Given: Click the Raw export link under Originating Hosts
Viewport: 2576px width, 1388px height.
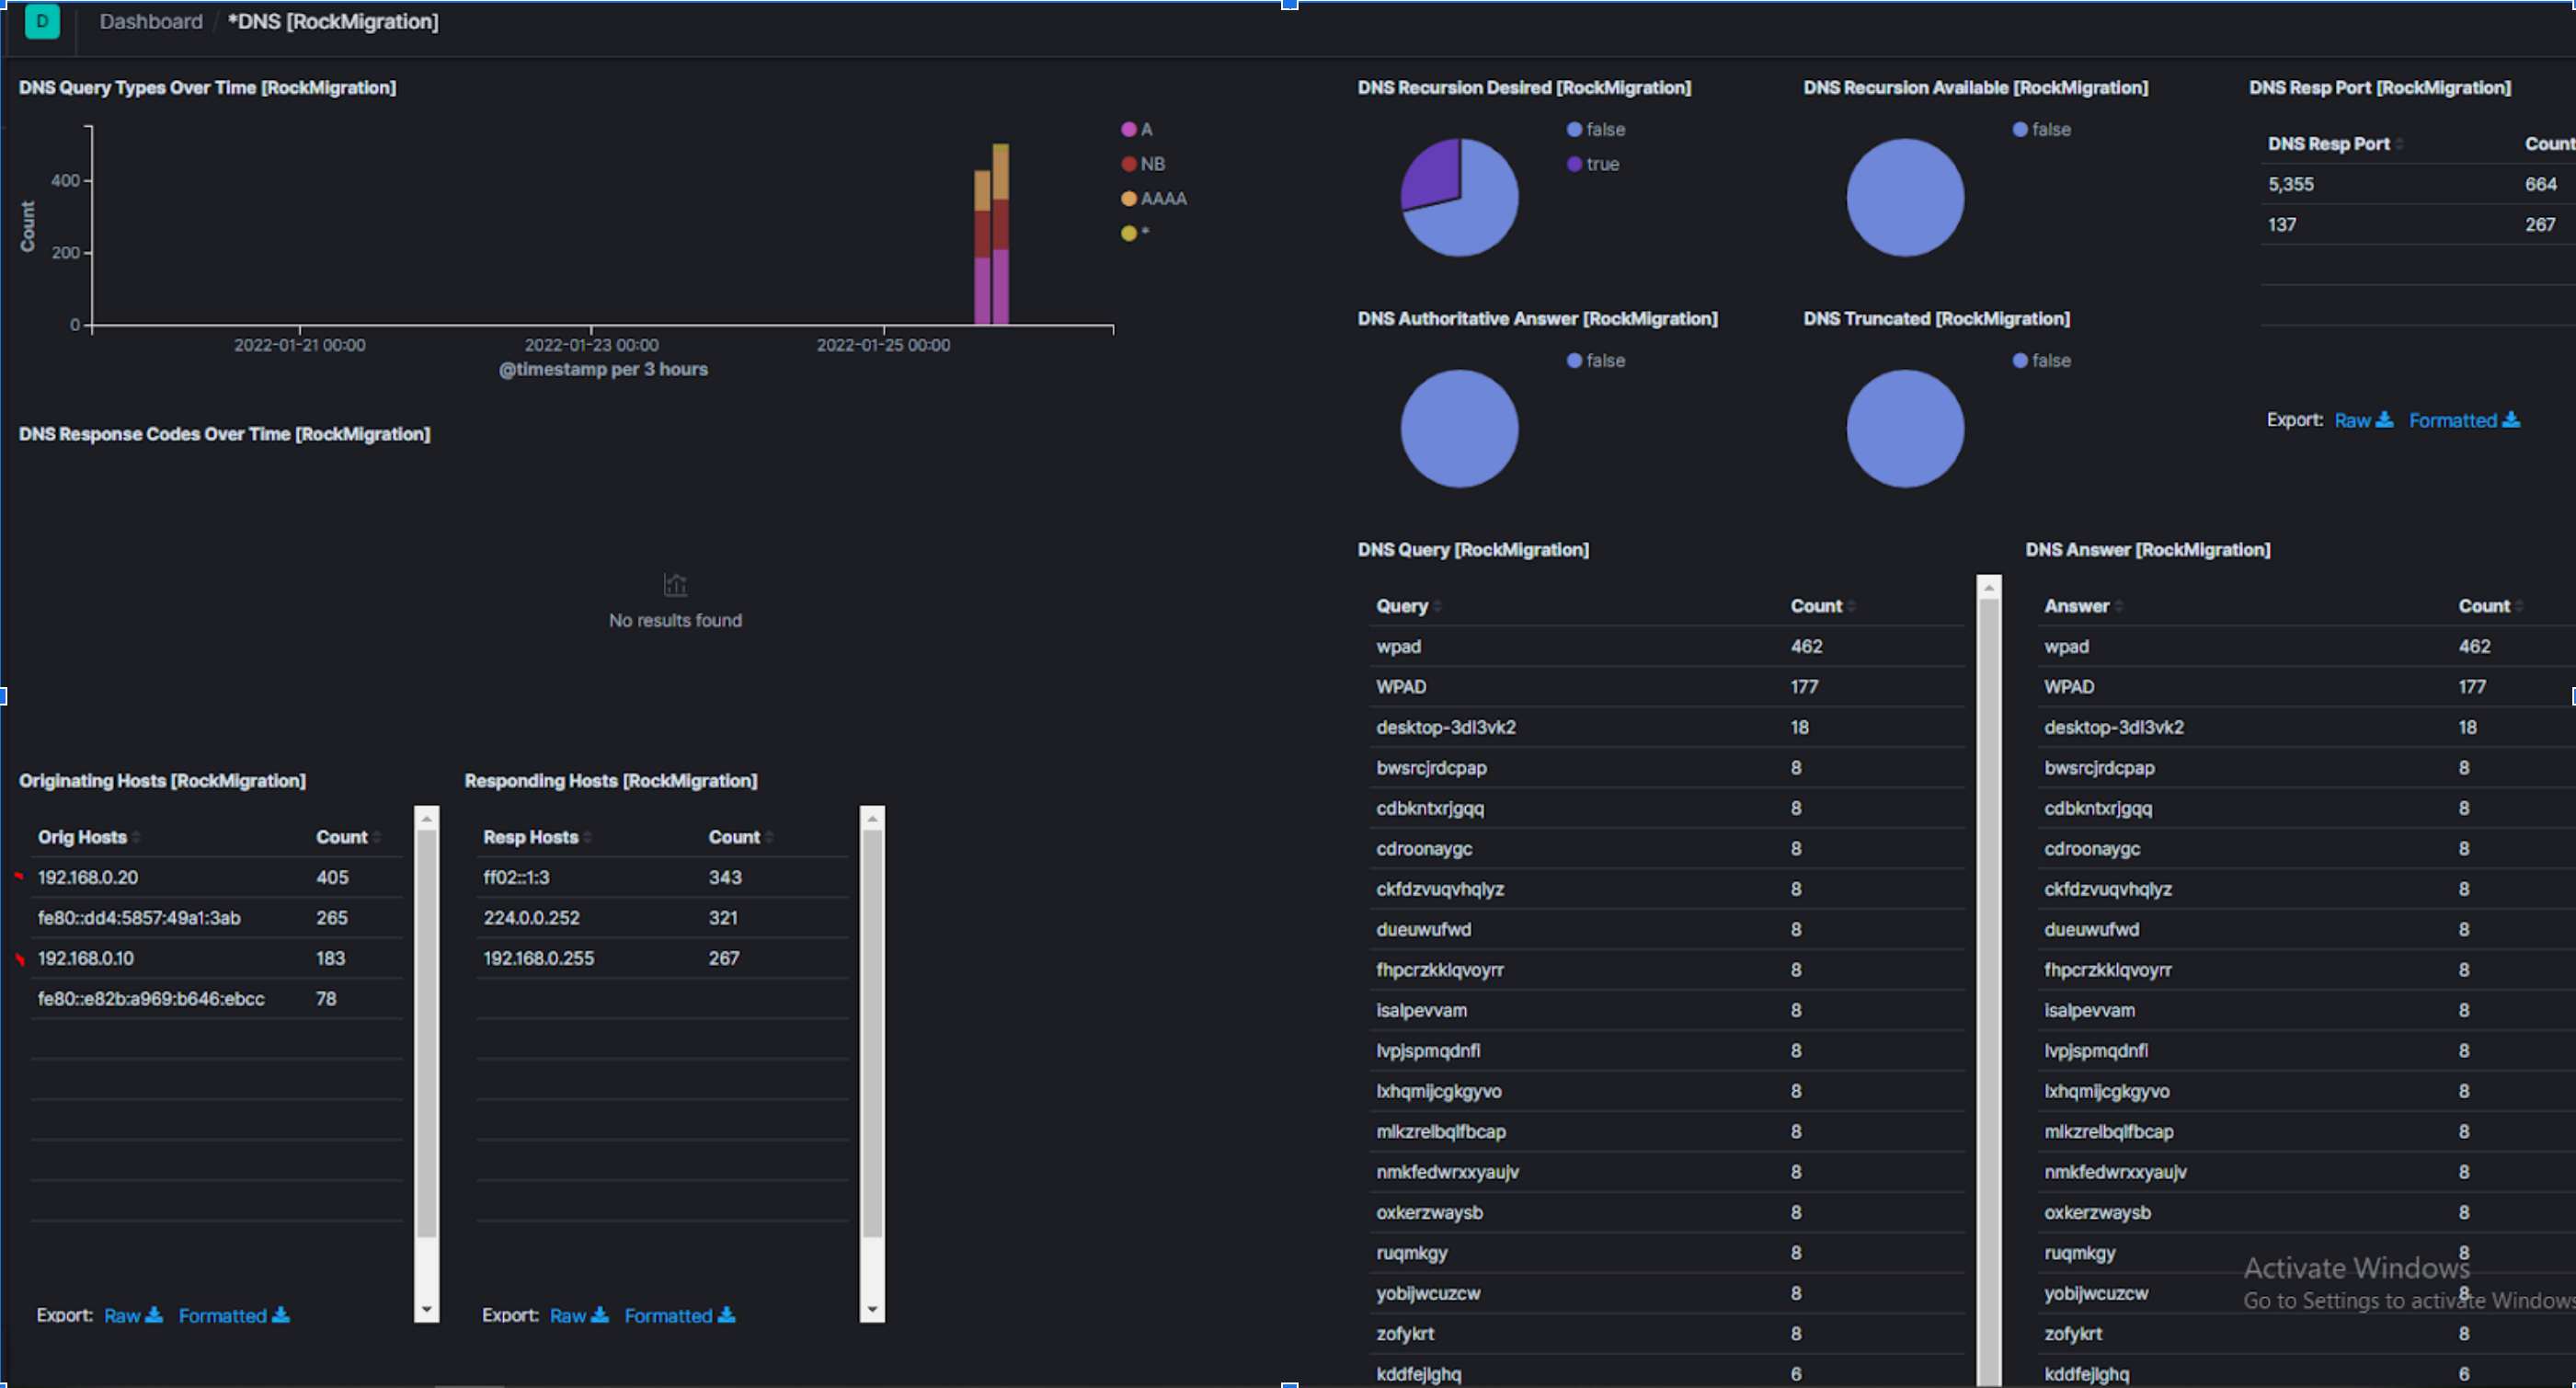Looking at the screenshot, I should coord(122,1315).
